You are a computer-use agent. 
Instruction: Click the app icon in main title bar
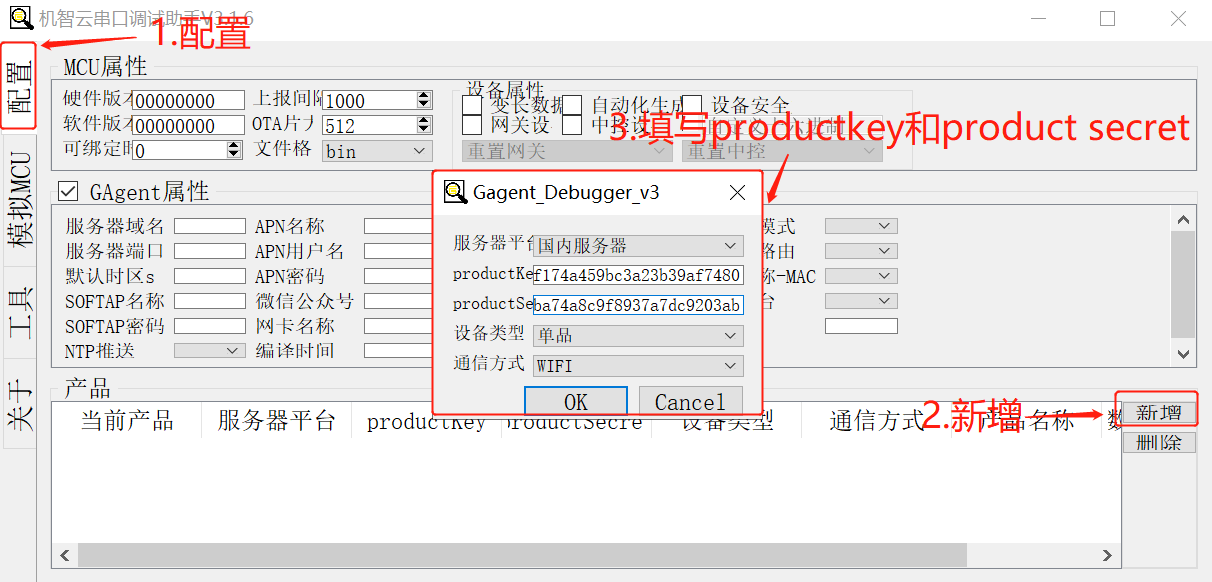tap(19, 17)
